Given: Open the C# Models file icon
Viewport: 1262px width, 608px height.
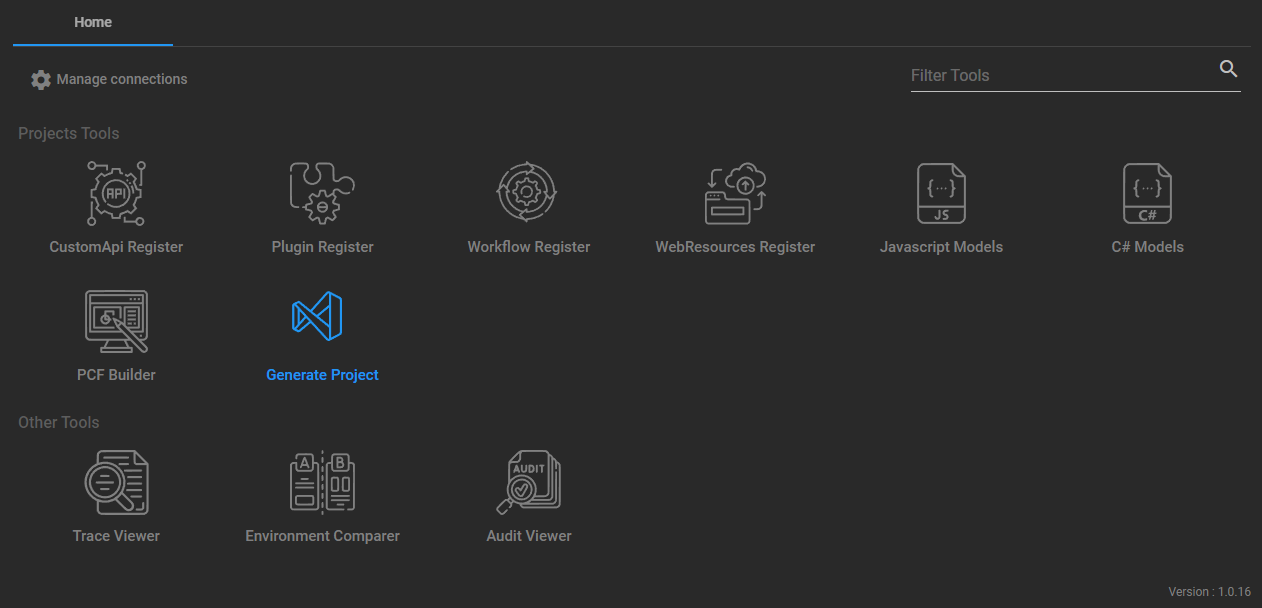Looking at the screenshot, I should point(1147,193).
